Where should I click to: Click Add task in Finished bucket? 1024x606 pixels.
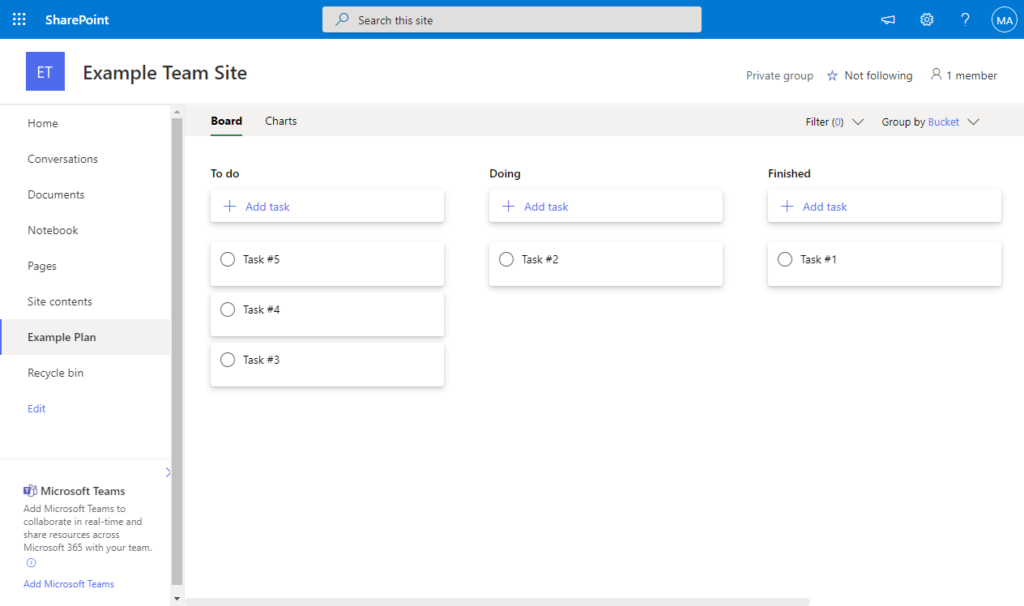[884, 206]
